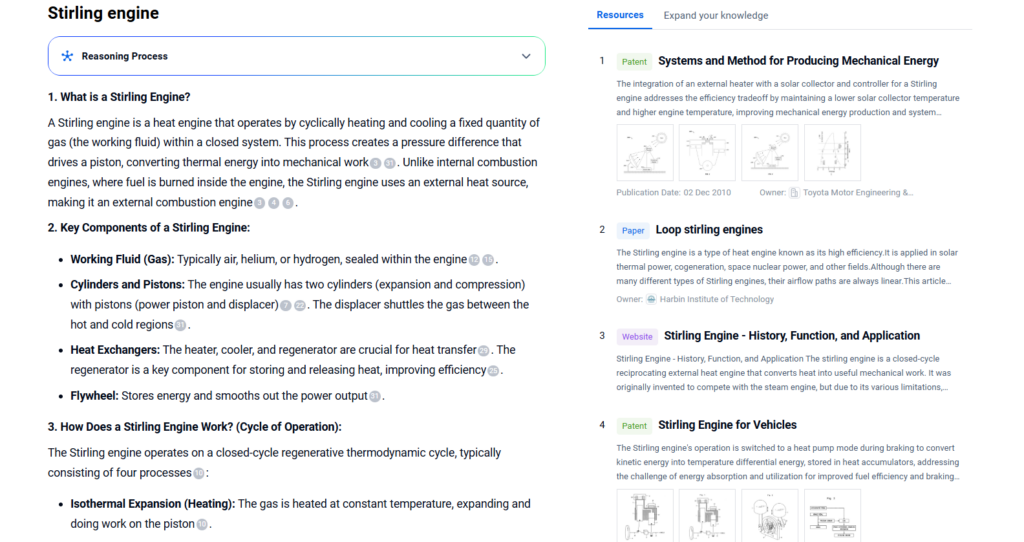The width and height of the screenshot is (1024, 542).
Task: Open Stirling Engine for Vehicles patent
Action: point(727,425)
